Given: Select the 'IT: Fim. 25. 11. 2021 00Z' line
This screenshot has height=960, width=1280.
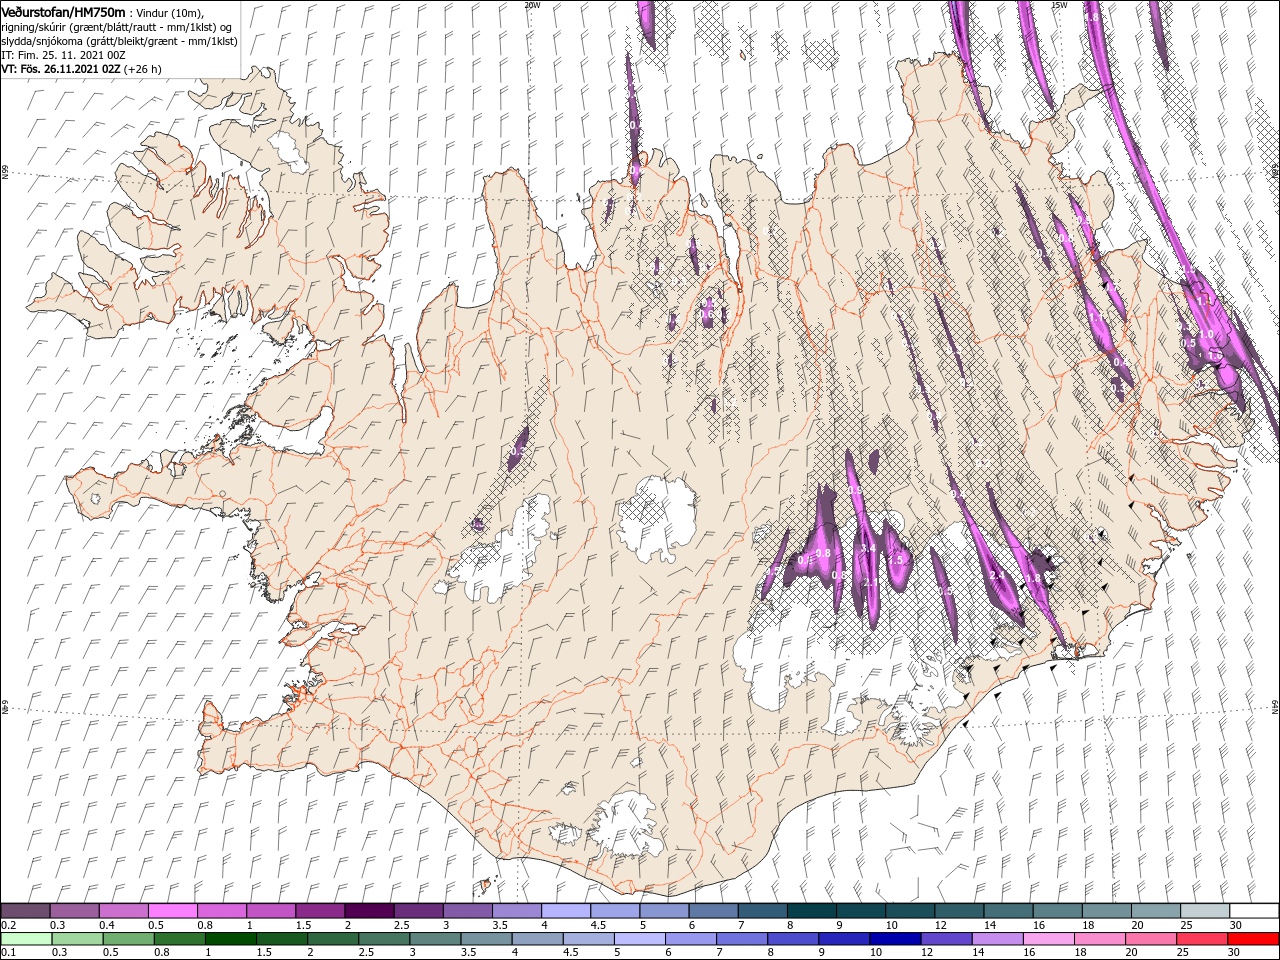Looking at the screenshot, I should tap(63, 55).
